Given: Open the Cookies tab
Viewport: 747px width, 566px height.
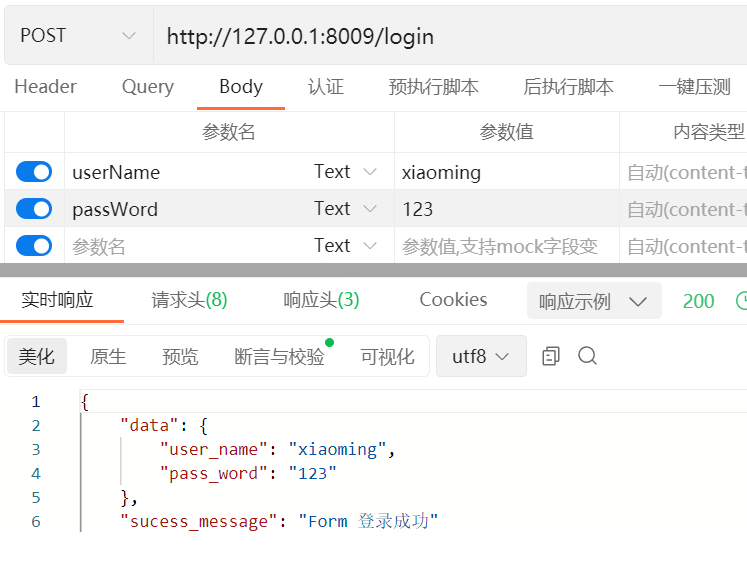Looking at the screenshot, I should (x=453, y=300).
